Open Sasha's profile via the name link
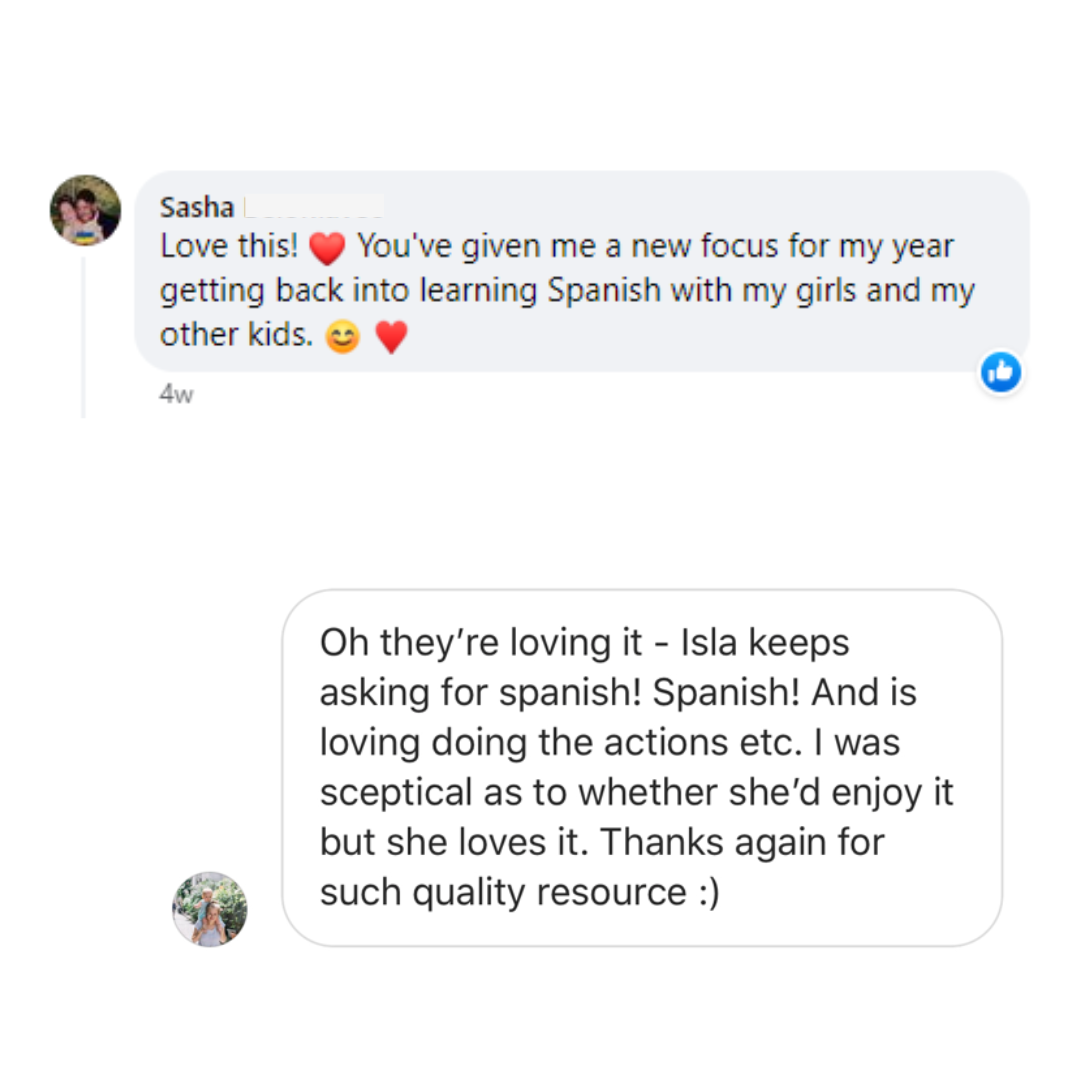Viewport: 1080px width, 1080px height. point(196,208)
